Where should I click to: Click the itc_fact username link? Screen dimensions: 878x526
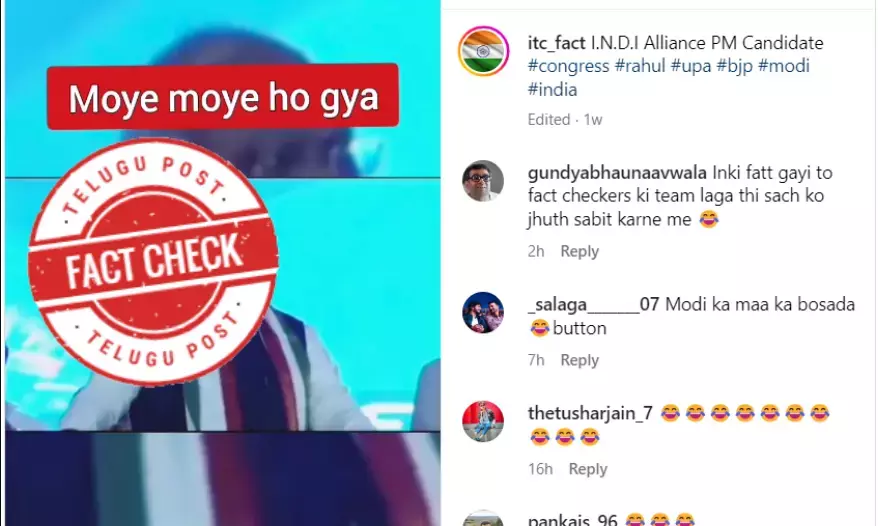[557, 43]
